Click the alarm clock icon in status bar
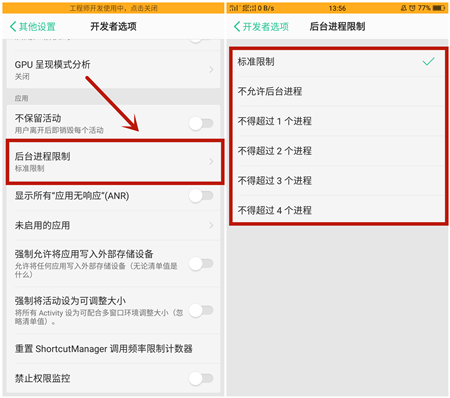The image size is (450, 398). click(x=412, y=8)
